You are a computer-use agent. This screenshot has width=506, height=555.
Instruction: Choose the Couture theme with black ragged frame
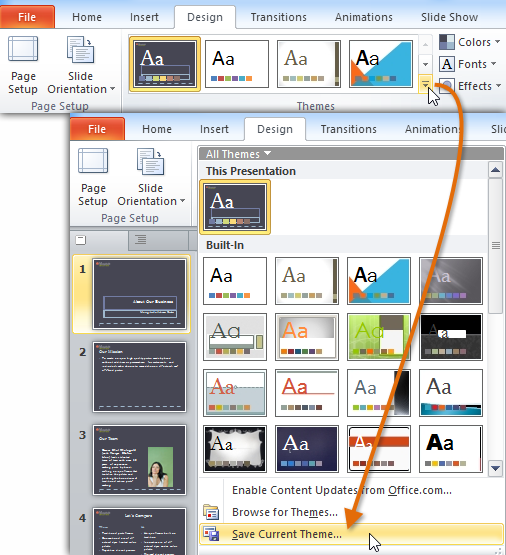235,449
